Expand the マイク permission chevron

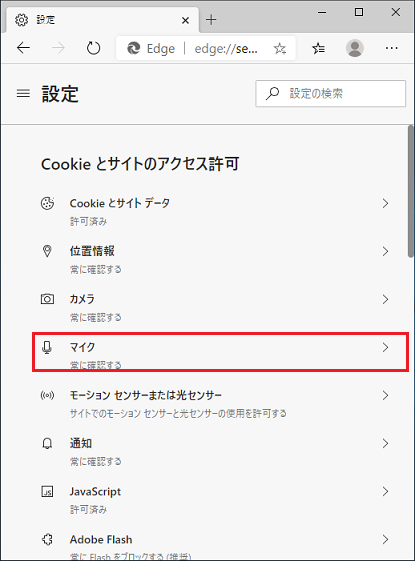point(385,347)
